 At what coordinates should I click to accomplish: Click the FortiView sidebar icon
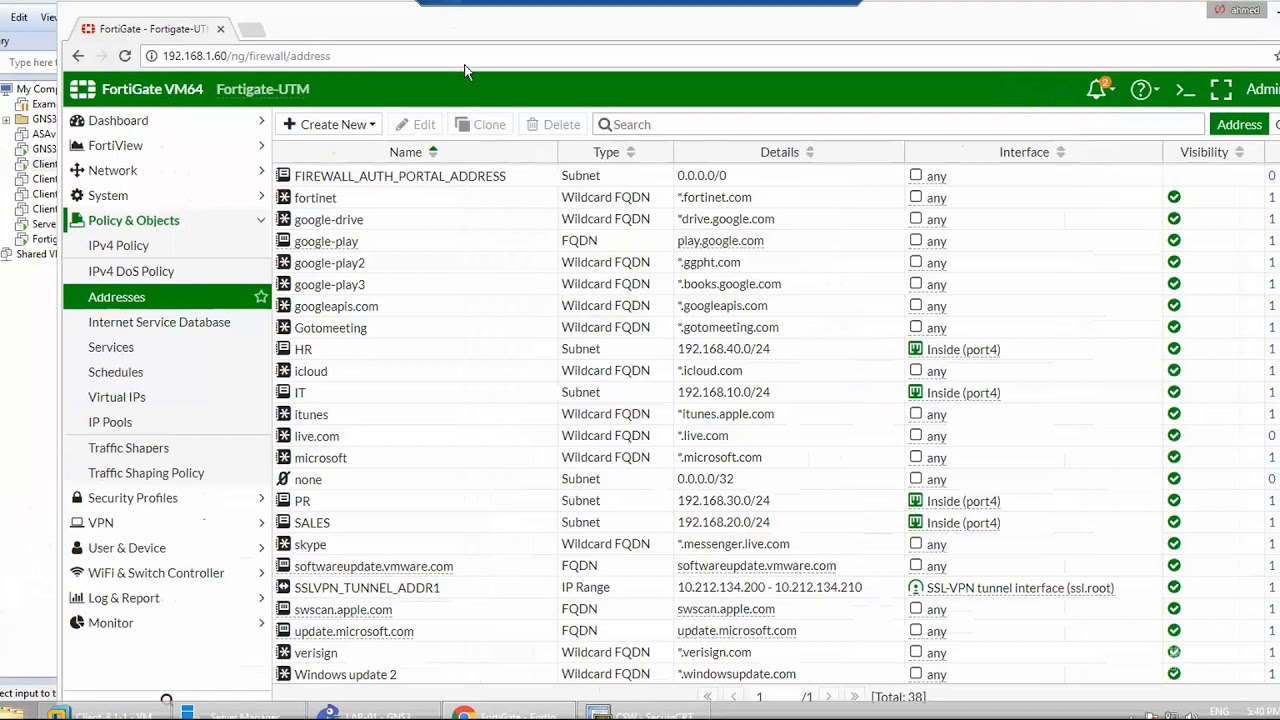coord(77,145)
